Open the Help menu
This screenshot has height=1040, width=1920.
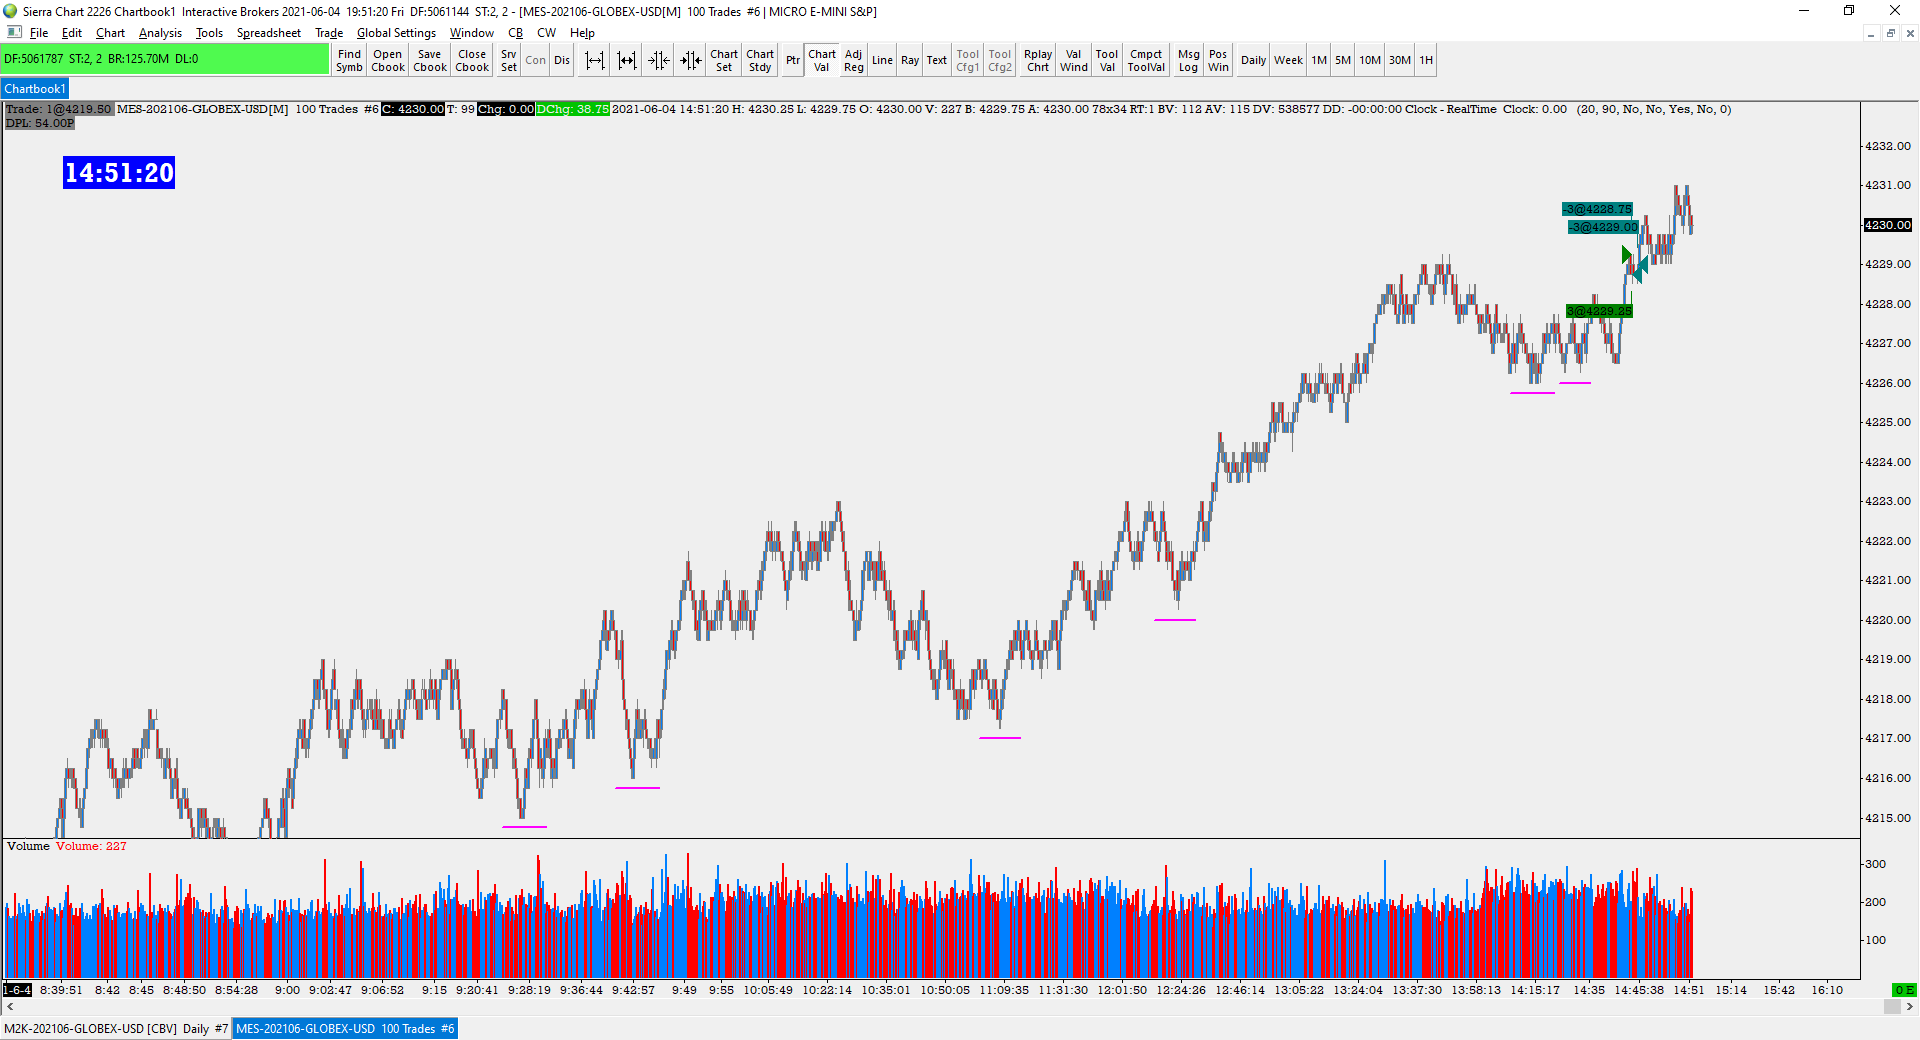(582, 33)
